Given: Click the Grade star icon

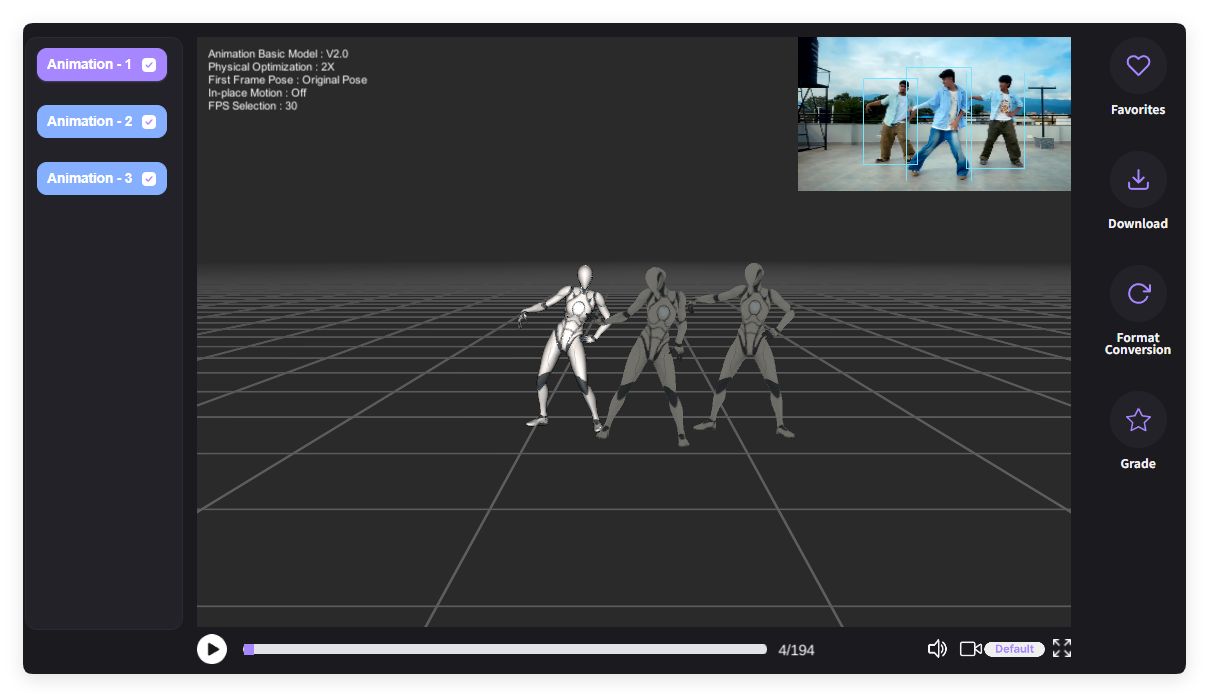Looking at the screenshot, I should point(1138,420).
